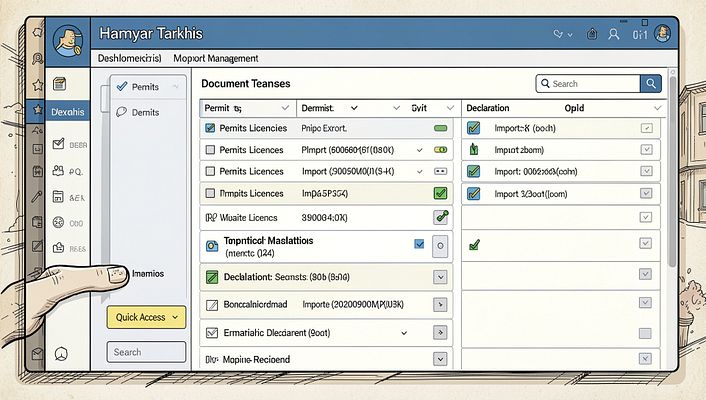706x400 pixels.
Task: Select the Dexahis sidebar tab
Action: [x=68, y=112]
